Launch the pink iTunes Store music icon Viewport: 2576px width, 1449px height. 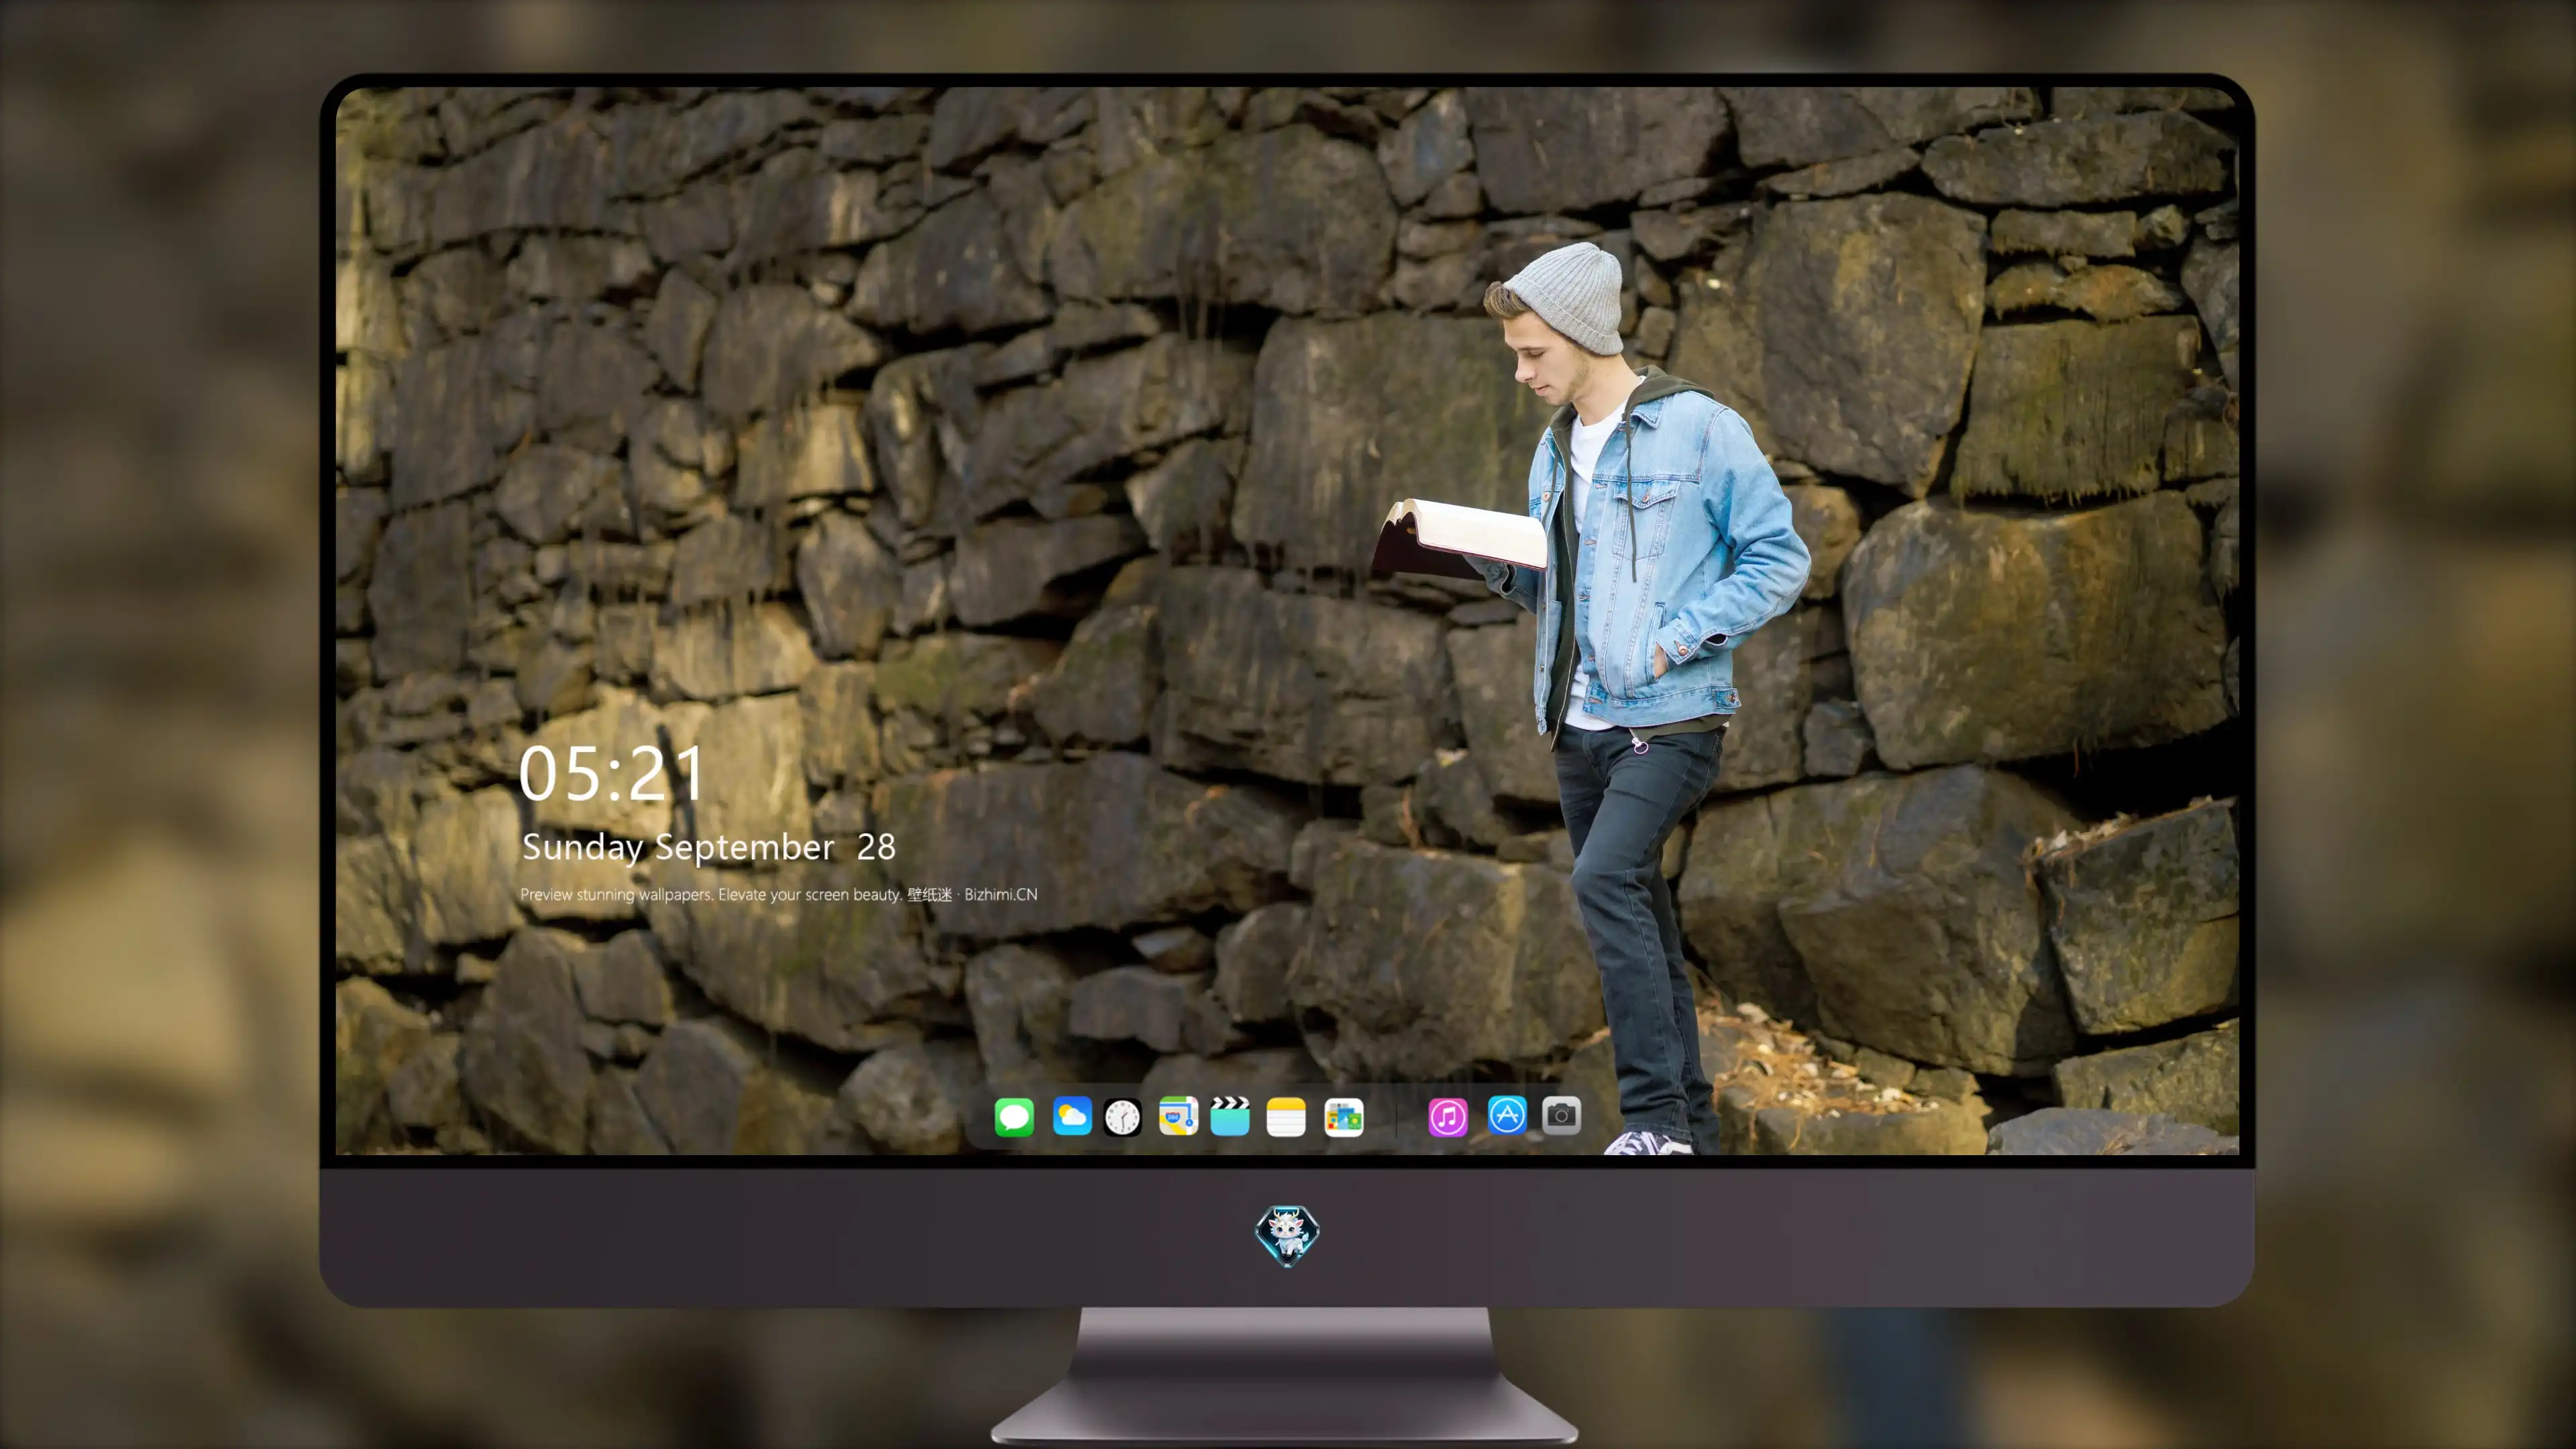(1448, 1117)
